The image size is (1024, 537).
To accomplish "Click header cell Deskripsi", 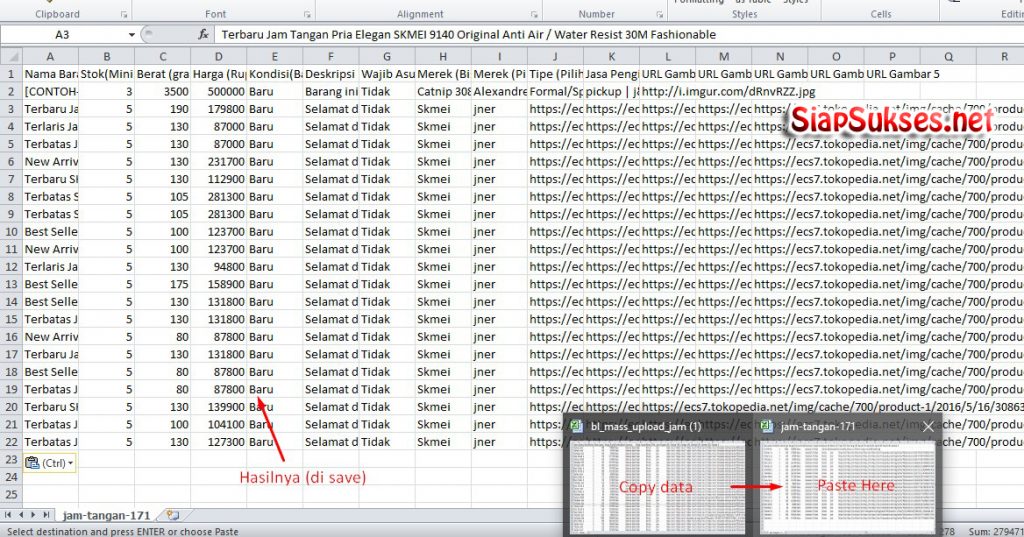I will pos(331,74).
